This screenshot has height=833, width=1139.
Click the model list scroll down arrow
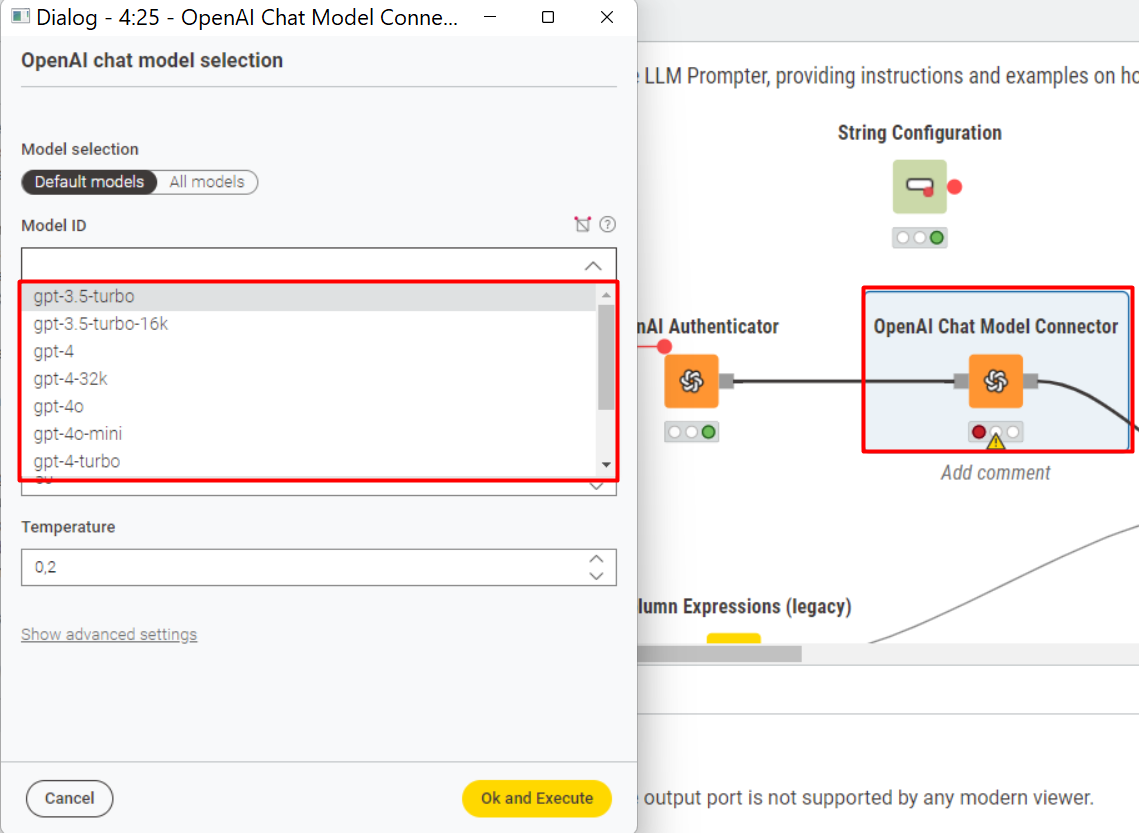click(x=606, y=465)
